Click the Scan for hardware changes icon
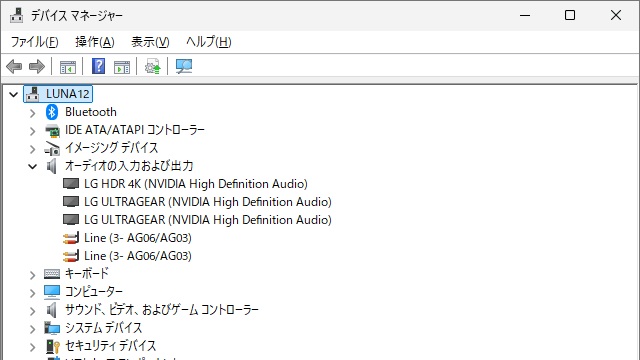This screenshot has width=640, height=360. pos(184,66)
